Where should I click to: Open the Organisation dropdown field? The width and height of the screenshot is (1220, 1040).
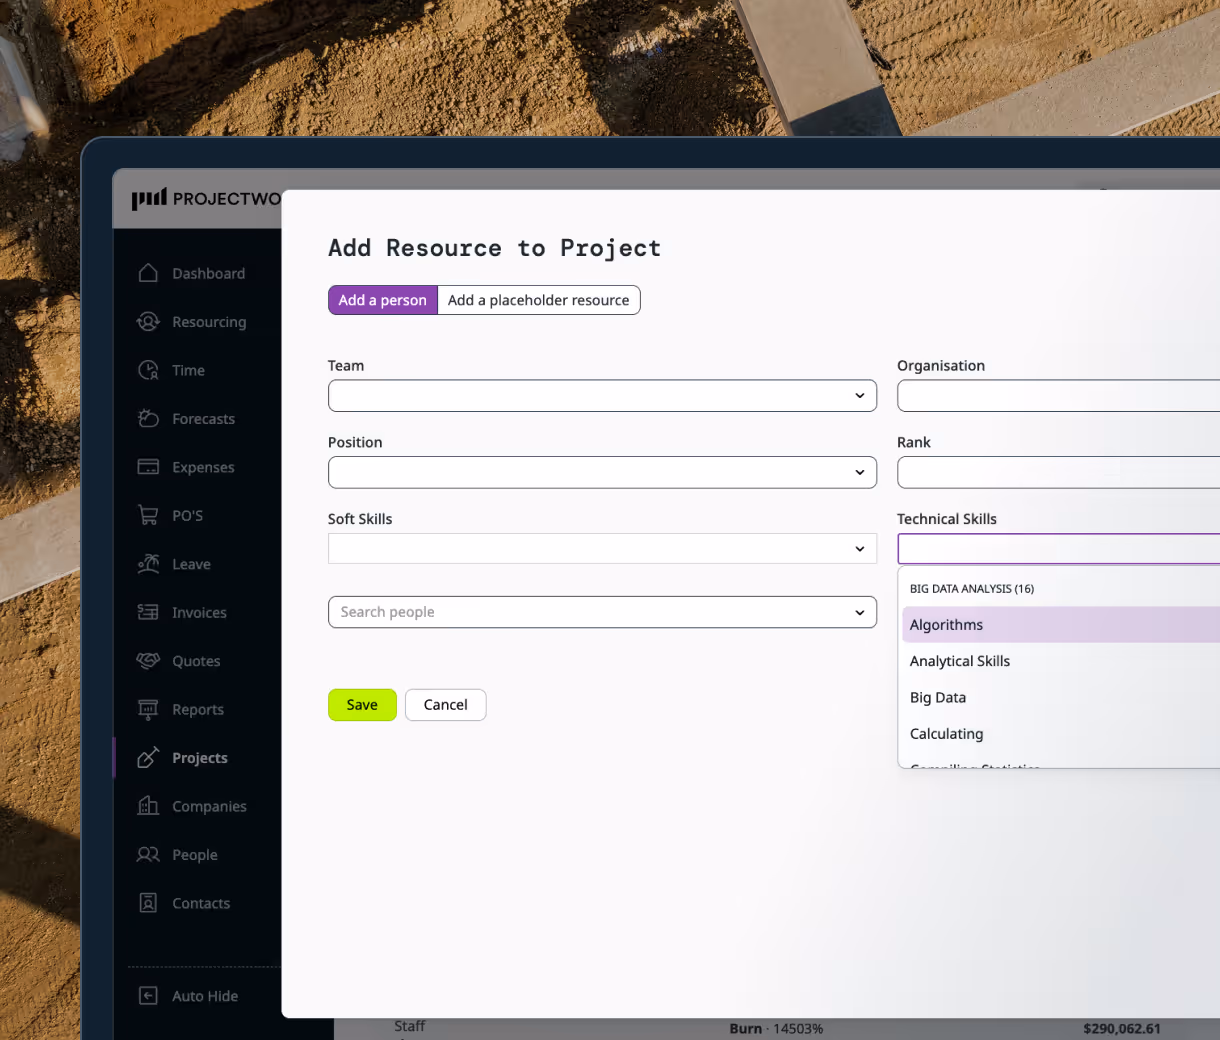[1058, 396]
